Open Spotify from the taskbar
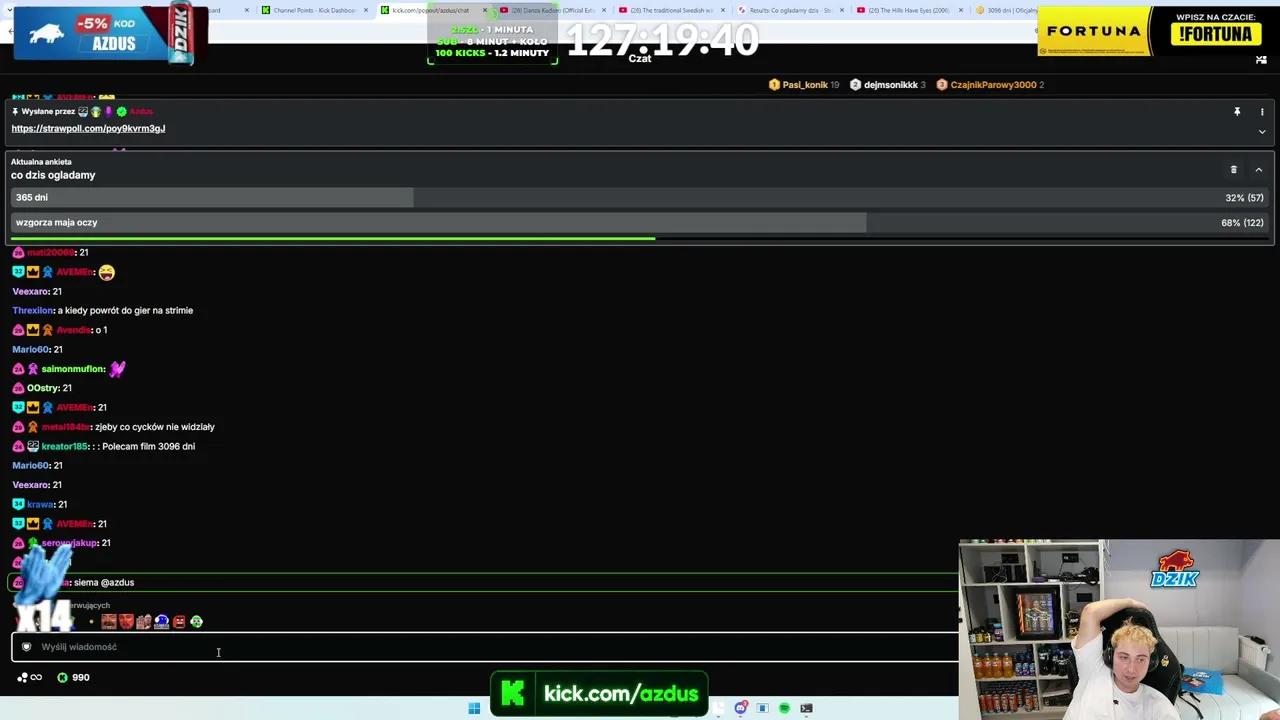Image resolution: width=1280 pixels, height=720 pixels. [784, 709]
